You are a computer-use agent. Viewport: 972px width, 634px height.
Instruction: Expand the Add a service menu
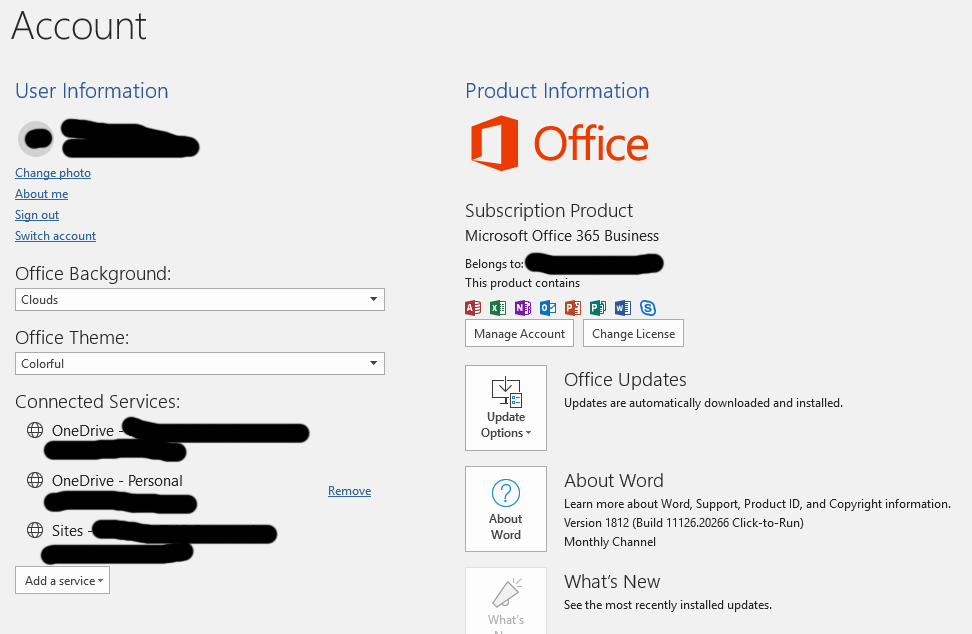pyautogui.click(x=63, y=580)
